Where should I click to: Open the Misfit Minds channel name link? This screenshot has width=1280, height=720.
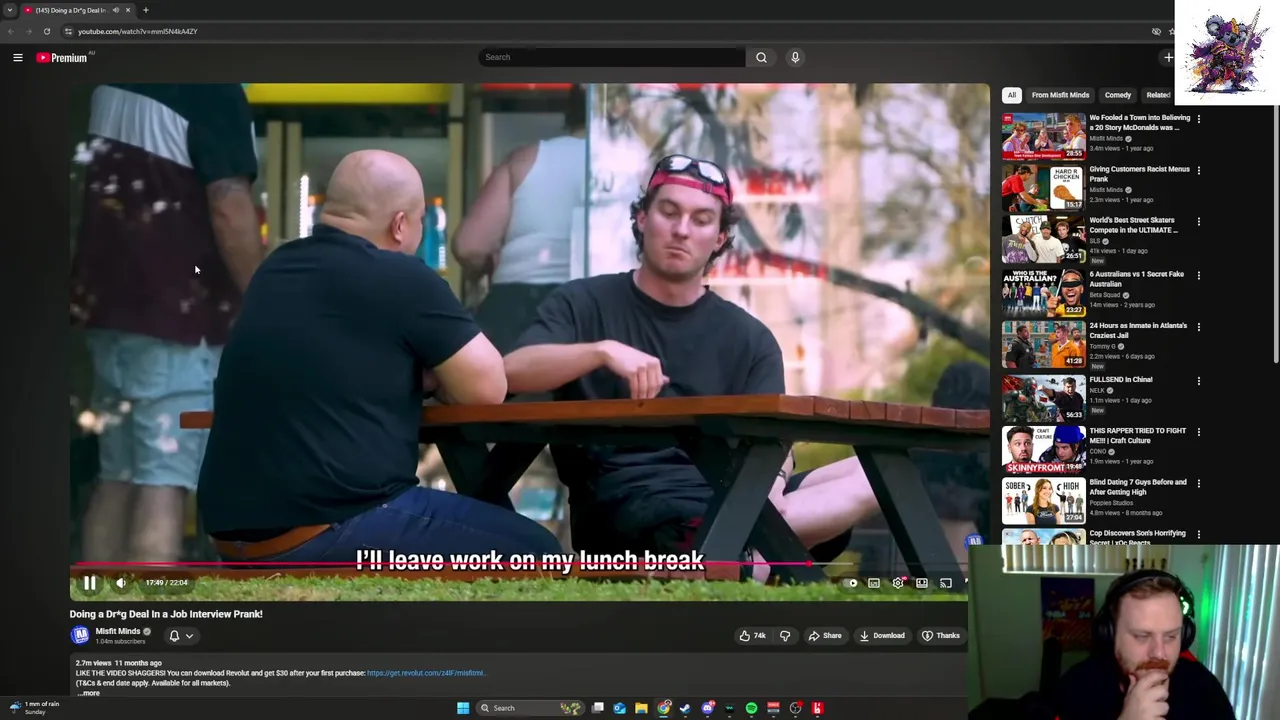click(118, 631)
